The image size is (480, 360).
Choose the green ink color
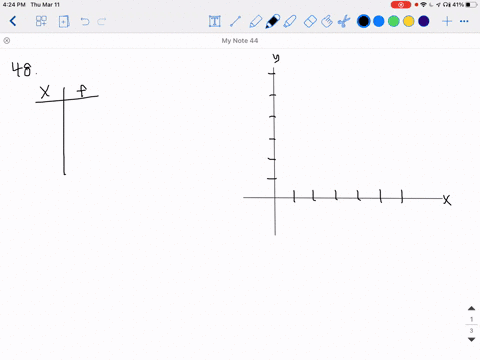(x=394, y=21)
